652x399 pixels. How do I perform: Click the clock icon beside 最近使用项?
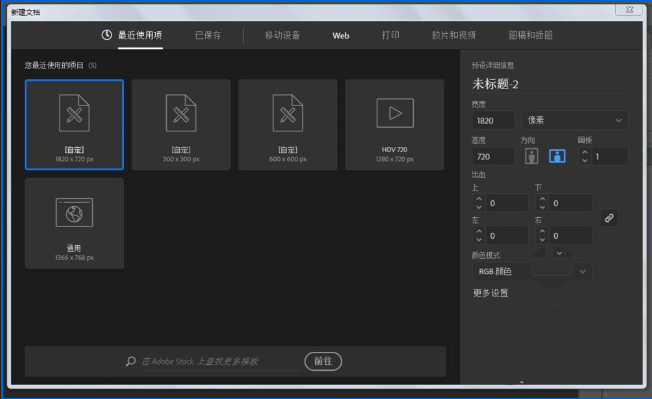click(107, 35)
